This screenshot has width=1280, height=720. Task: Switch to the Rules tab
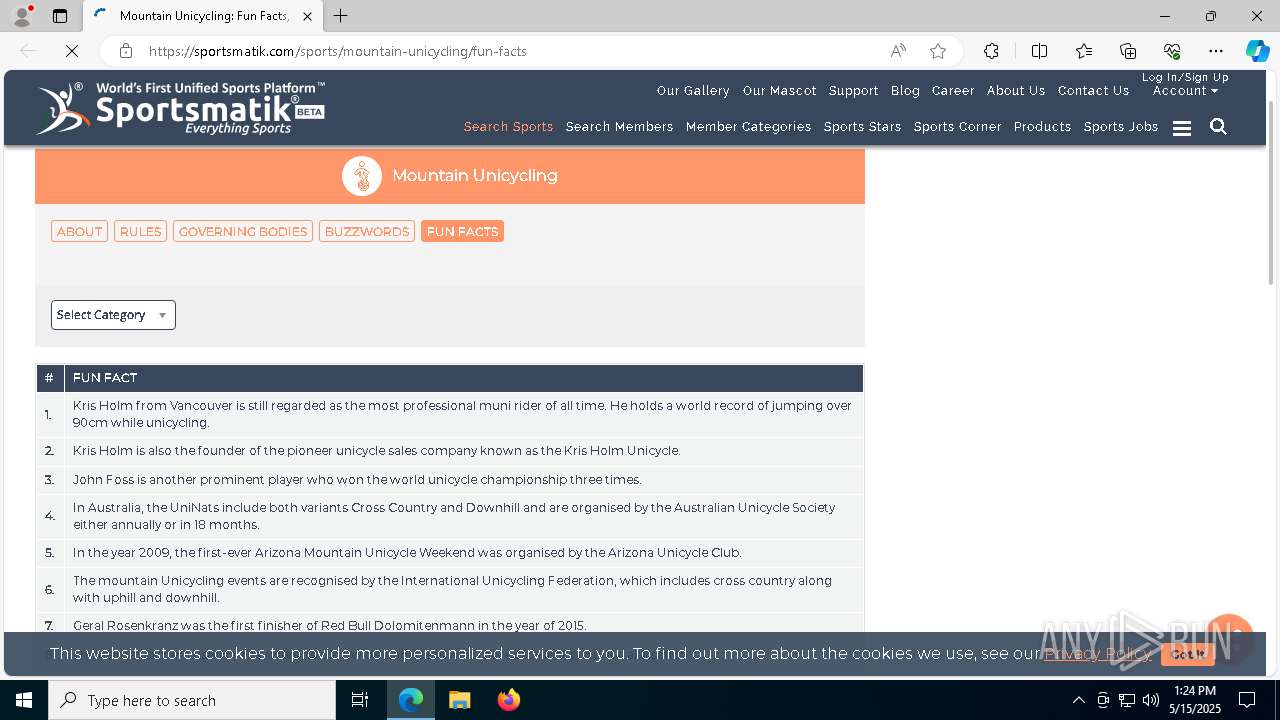pyautogui.click(x=140, y=231)
